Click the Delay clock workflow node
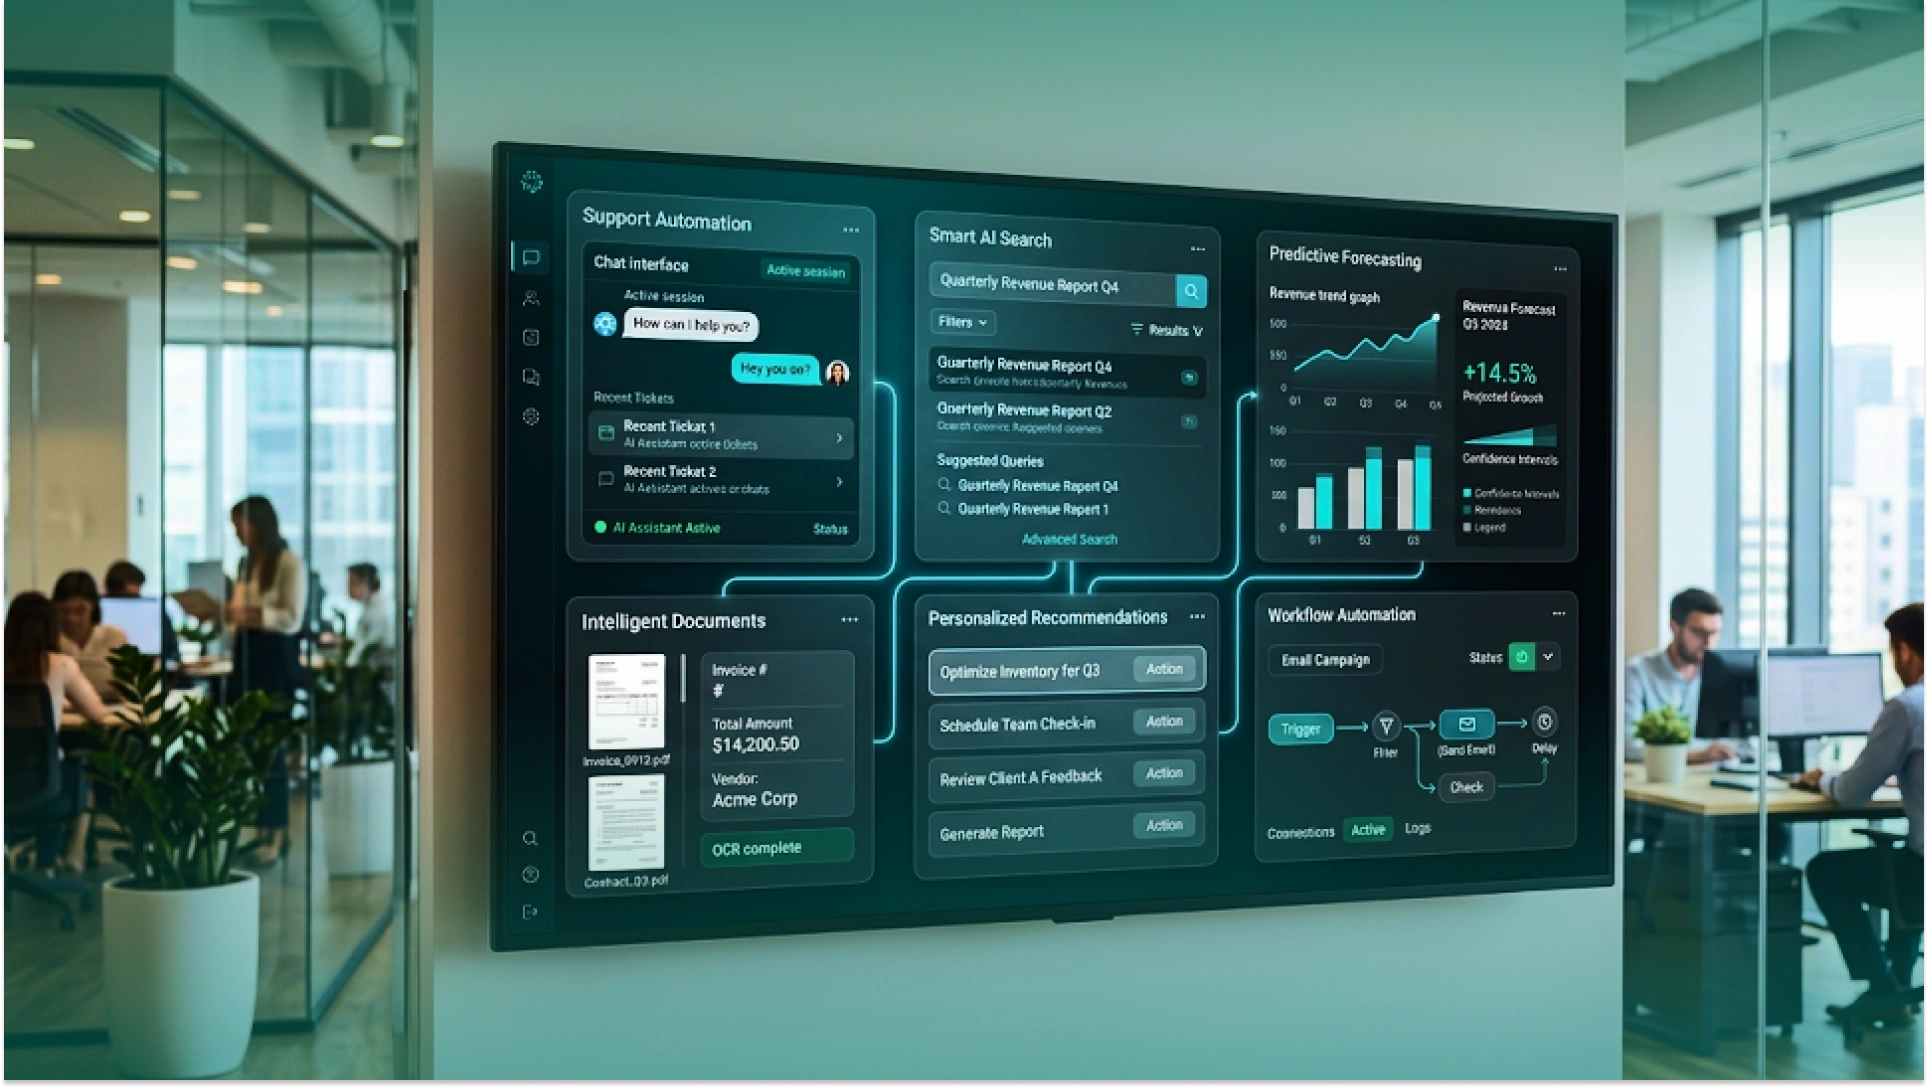The height and width of the screenshot is (1088, 1928). point(1544,721)
